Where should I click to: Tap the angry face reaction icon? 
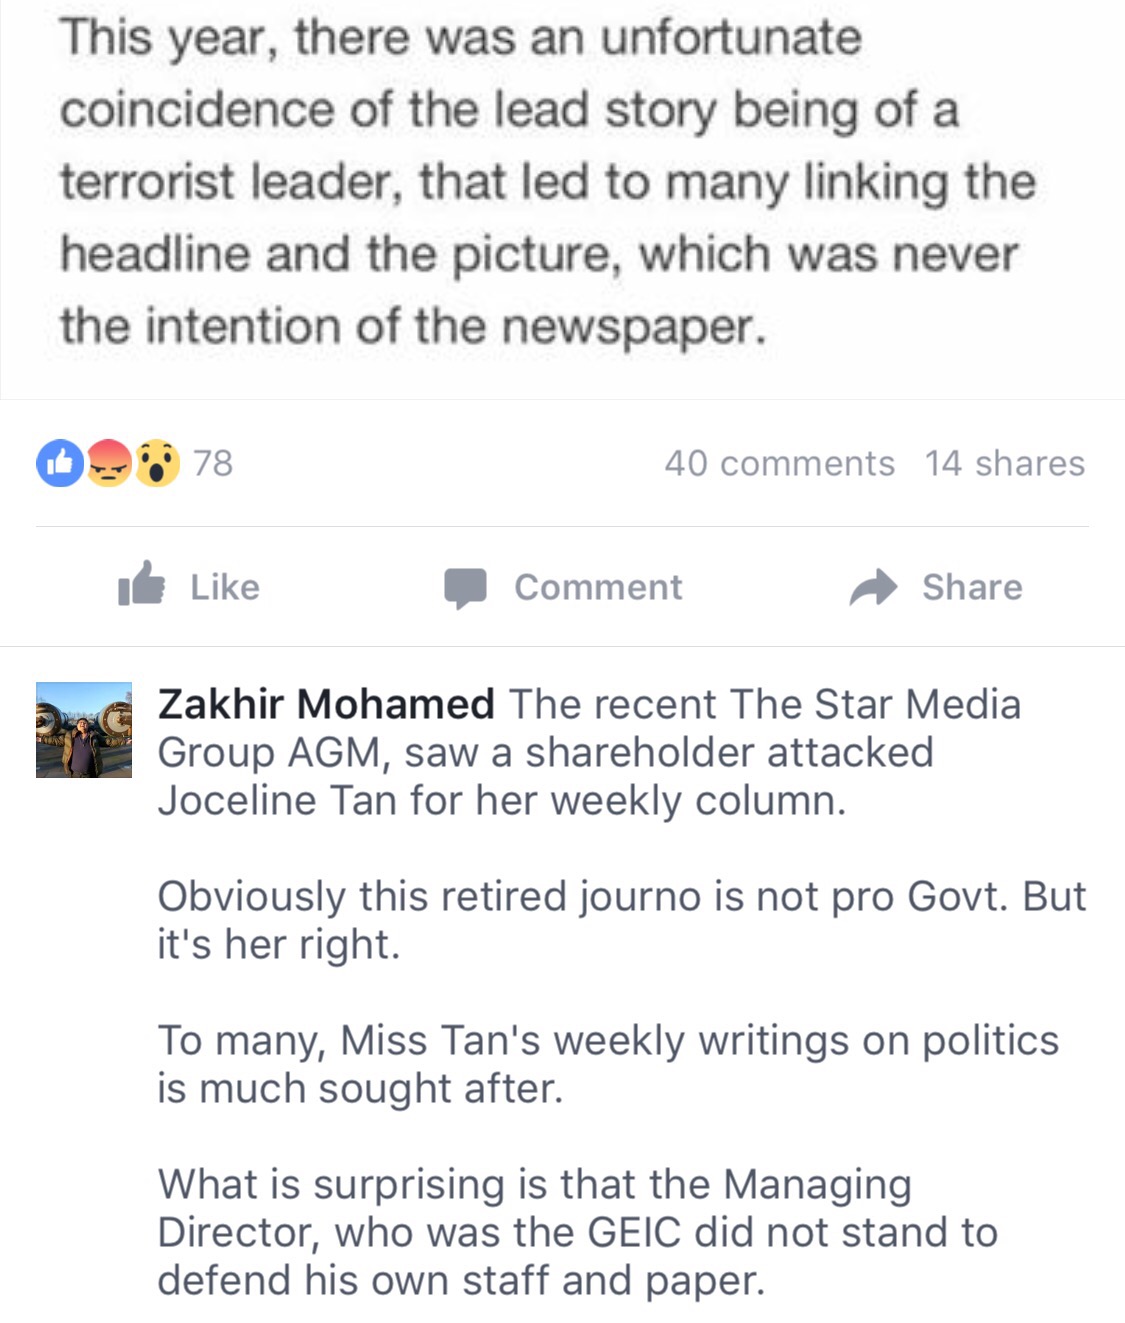pyautogui.click(x=109, y=463)
